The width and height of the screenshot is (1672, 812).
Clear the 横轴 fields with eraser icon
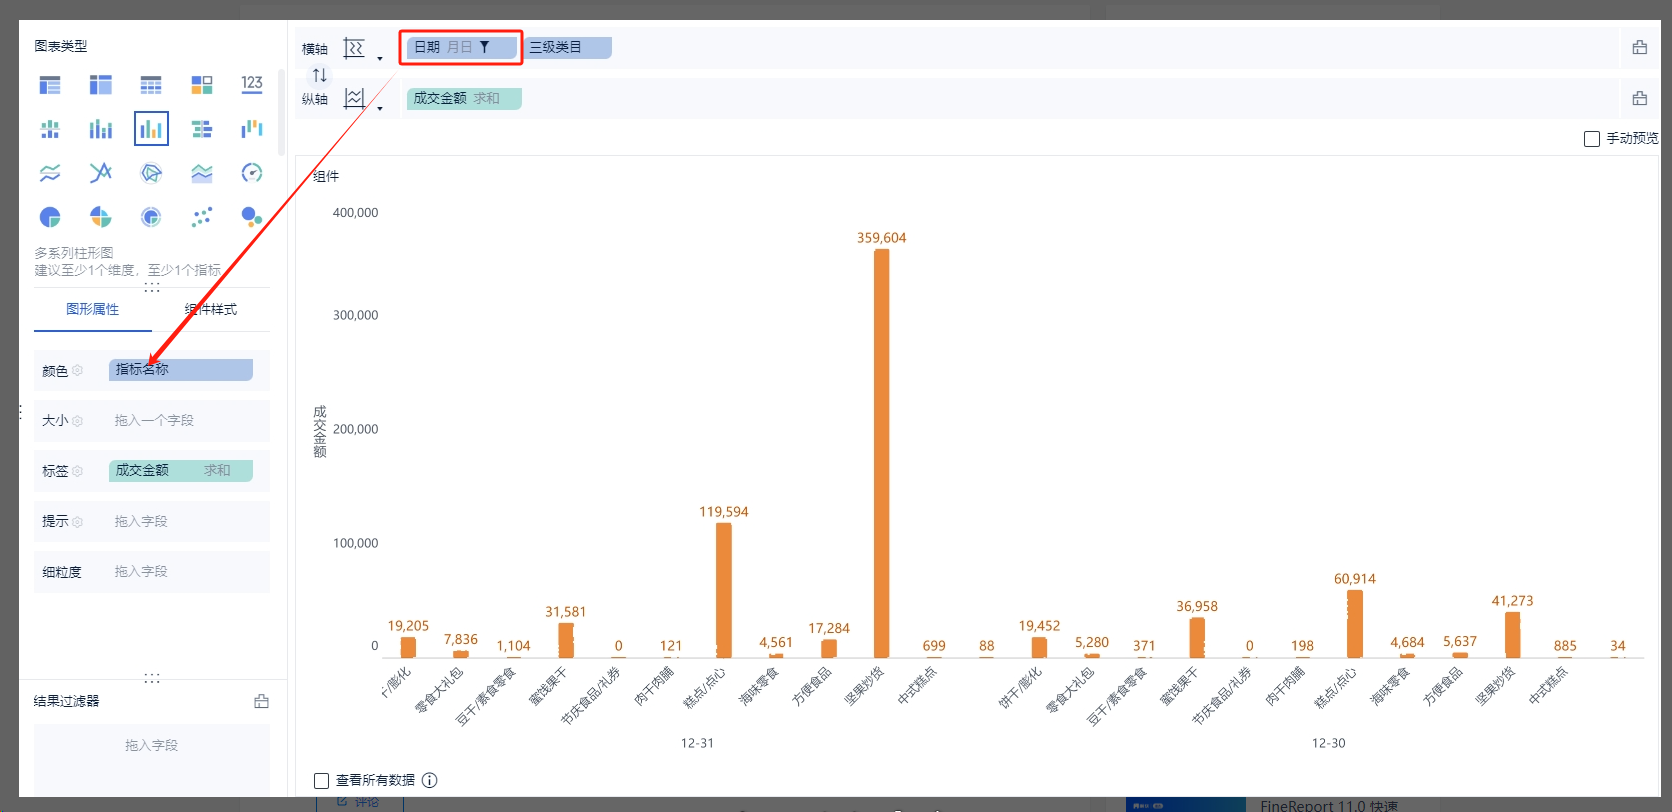tap(1639, 47)
